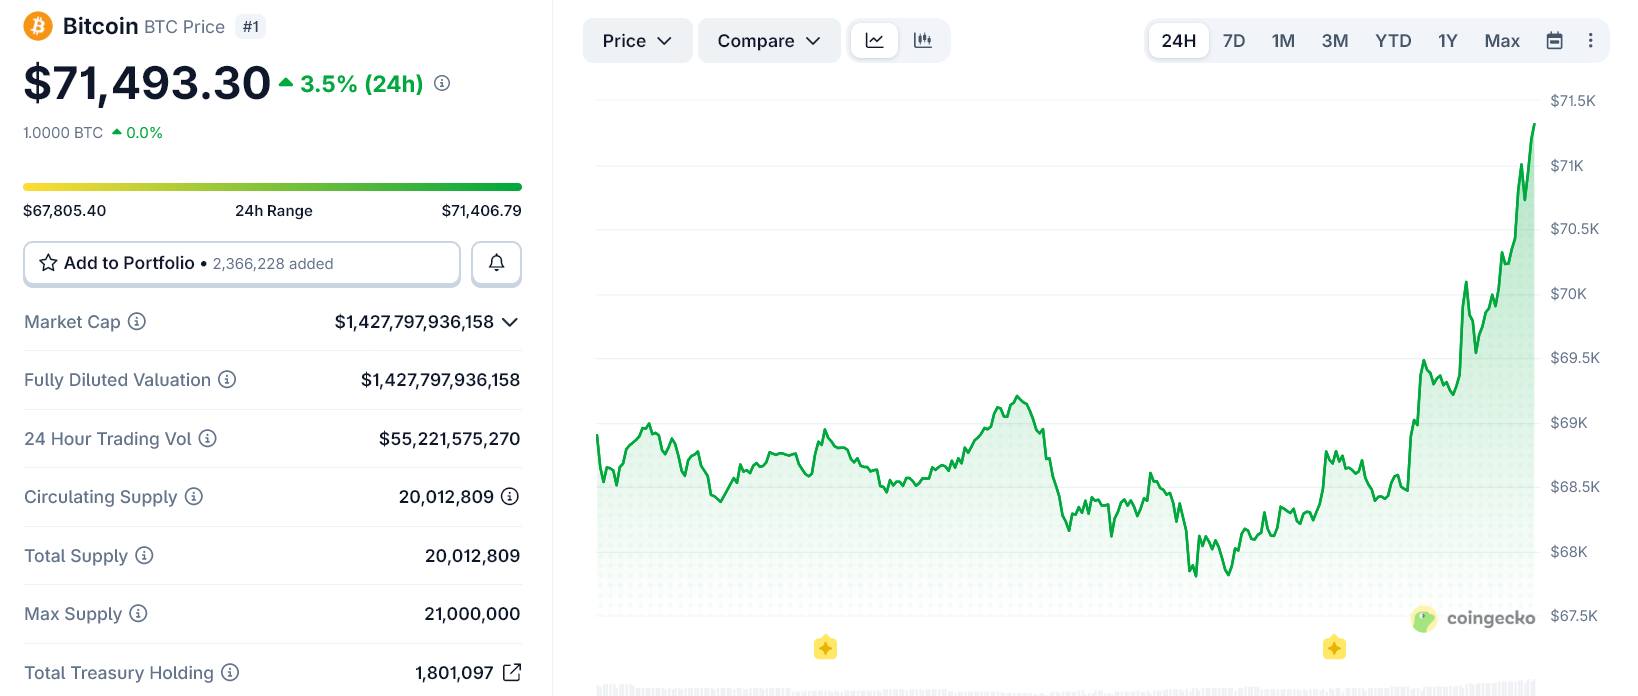Switch to the candlestick chart view
The image size is (1638, 696).
tap(923, 41)
